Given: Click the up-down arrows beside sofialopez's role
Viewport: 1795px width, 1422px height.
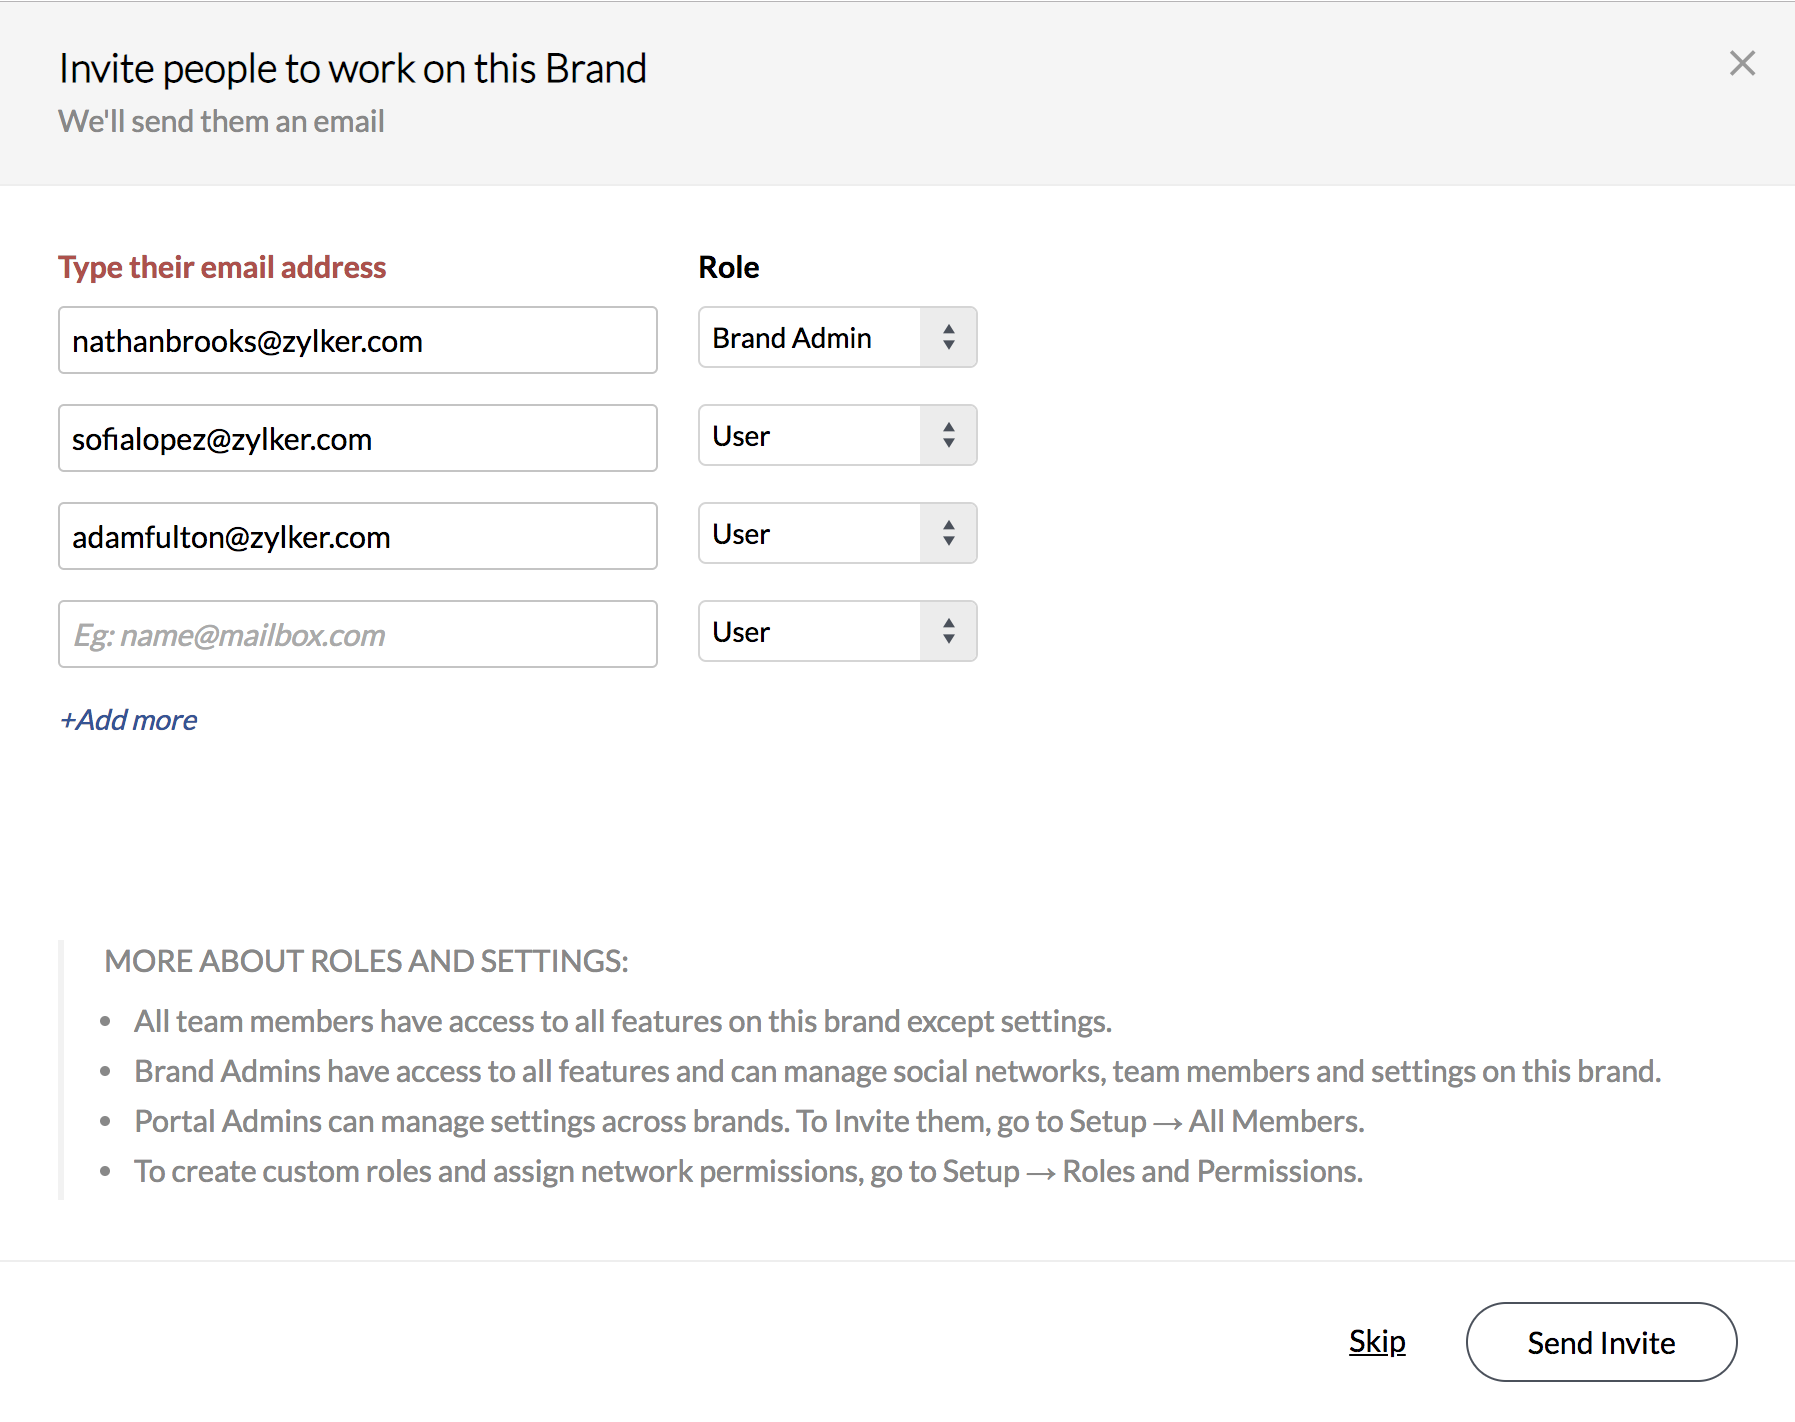Looking at the screenshot, I should tap(948, 436).
